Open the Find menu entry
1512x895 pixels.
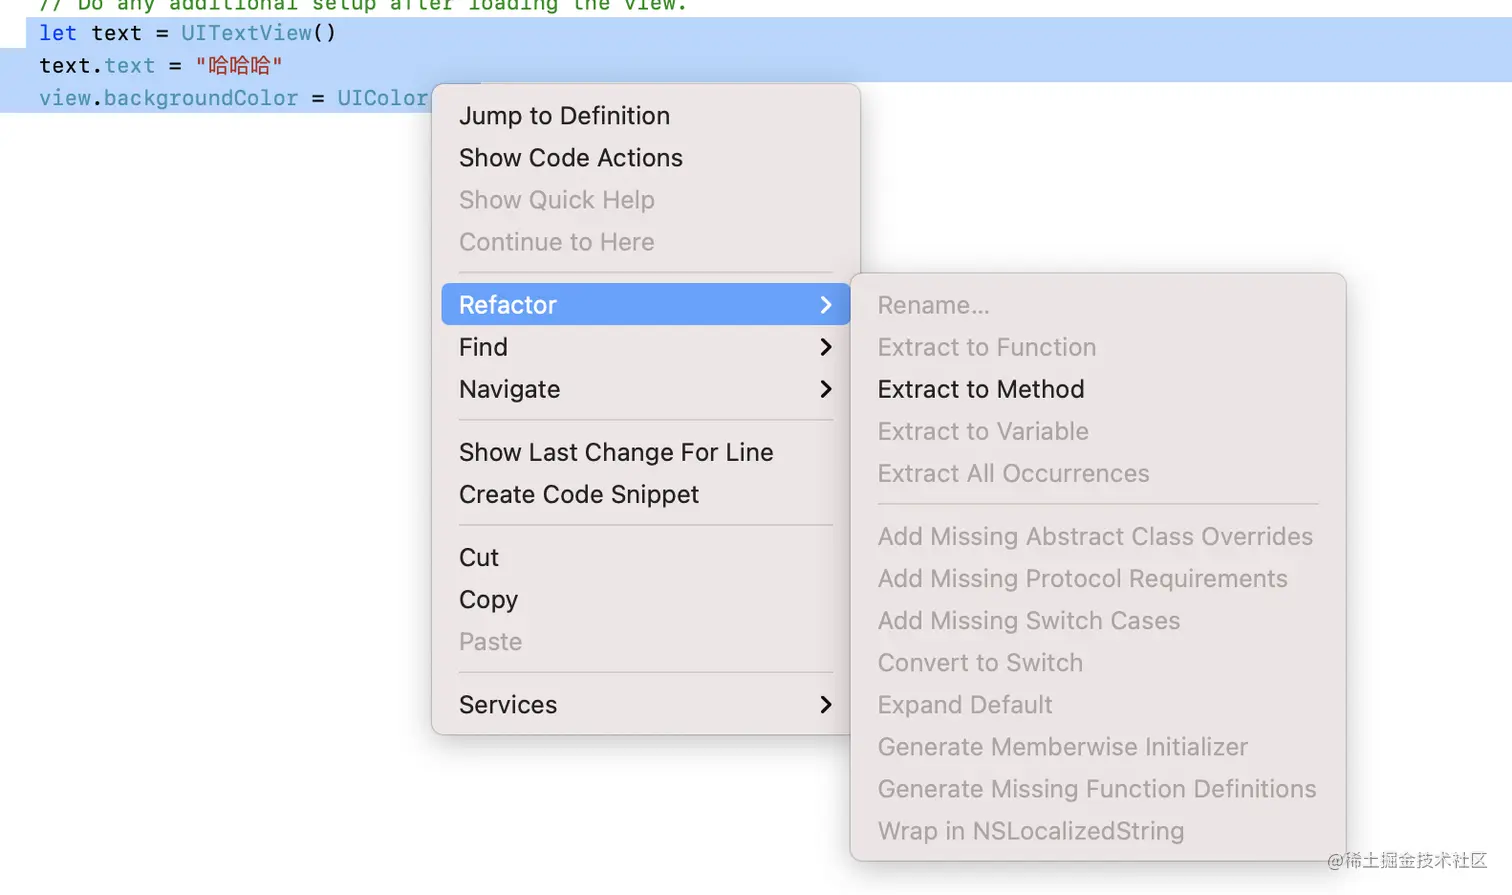point(484,347)
